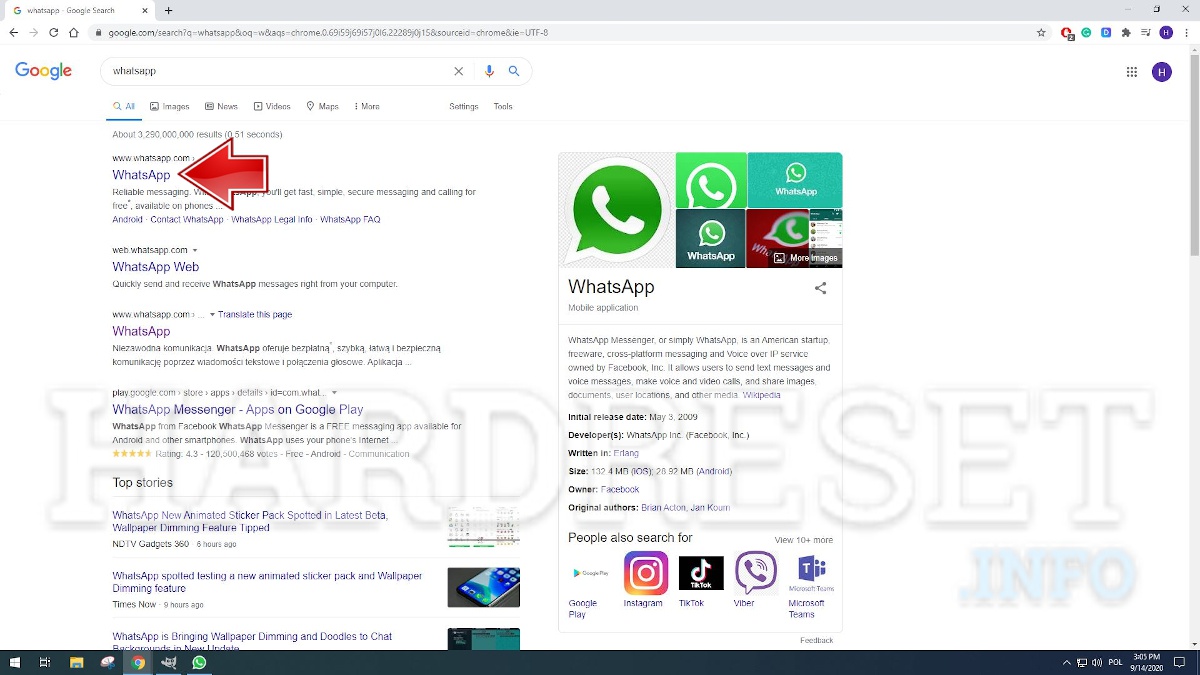Select Viber in People also search for
This screenshot has width=1200, height=675.
point(755,580)
